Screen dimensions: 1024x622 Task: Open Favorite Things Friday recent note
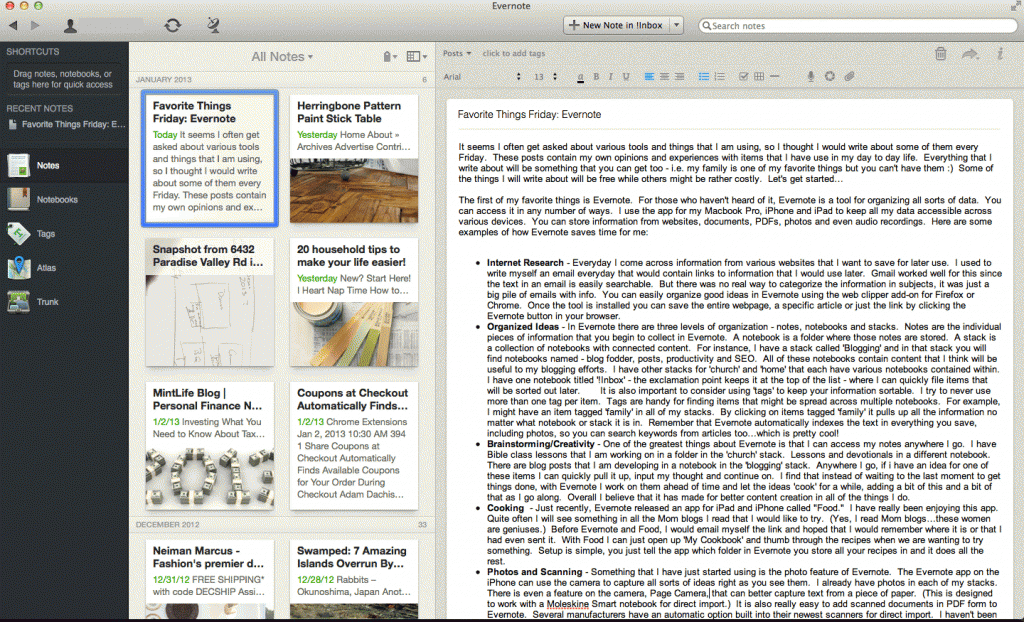[67, 124]
